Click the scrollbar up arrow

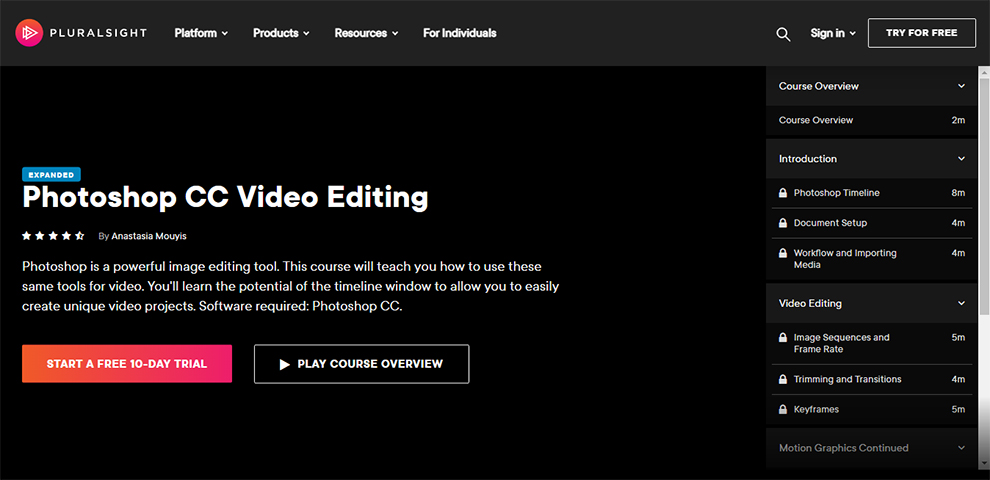[984, 71]
